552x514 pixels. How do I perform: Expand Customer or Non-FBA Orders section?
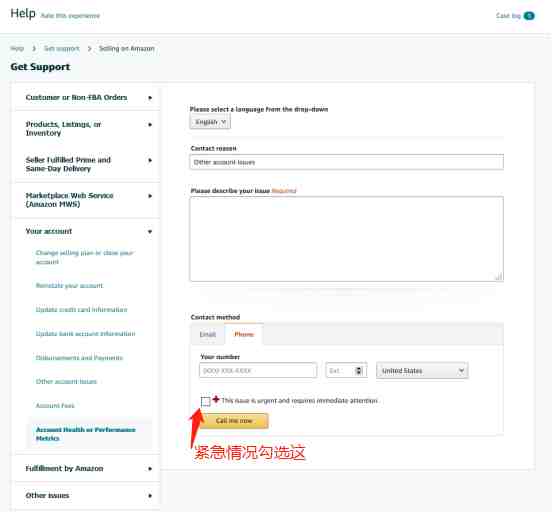[87, 98]
